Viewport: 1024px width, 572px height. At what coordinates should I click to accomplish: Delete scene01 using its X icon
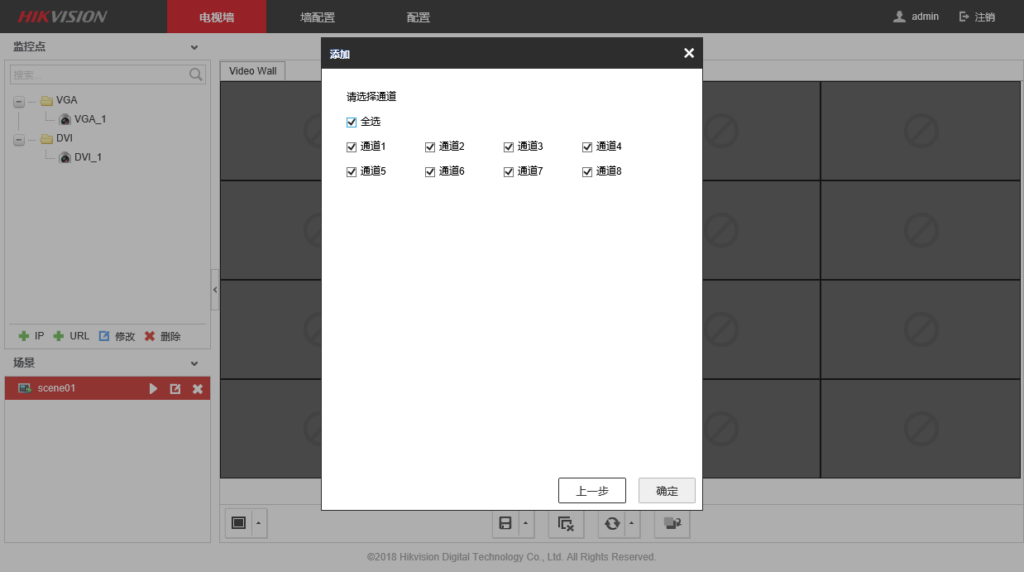(x=197, y=388)
